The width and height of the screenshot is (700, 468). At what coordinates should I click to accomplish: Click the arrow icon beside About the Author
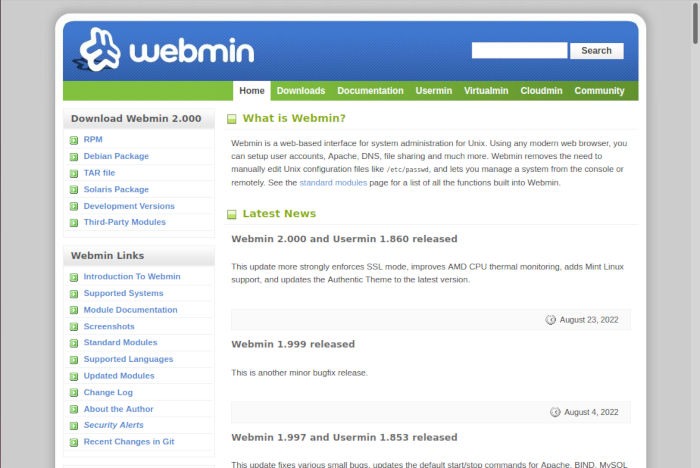[x=74, y=409]
